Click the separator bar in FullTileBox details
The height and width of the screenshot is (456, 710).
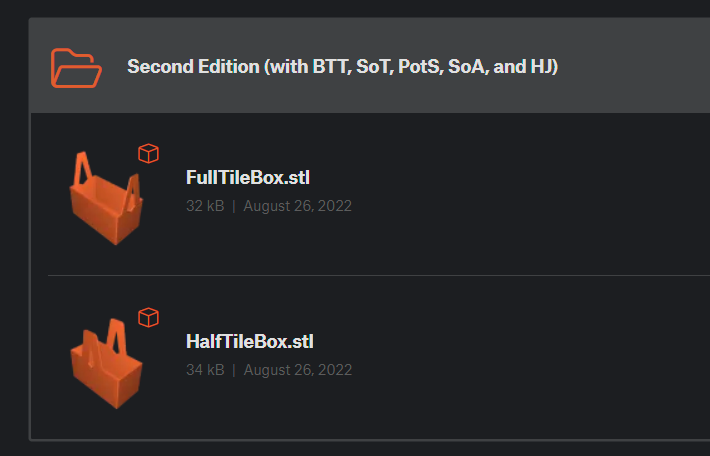(234, 206)
